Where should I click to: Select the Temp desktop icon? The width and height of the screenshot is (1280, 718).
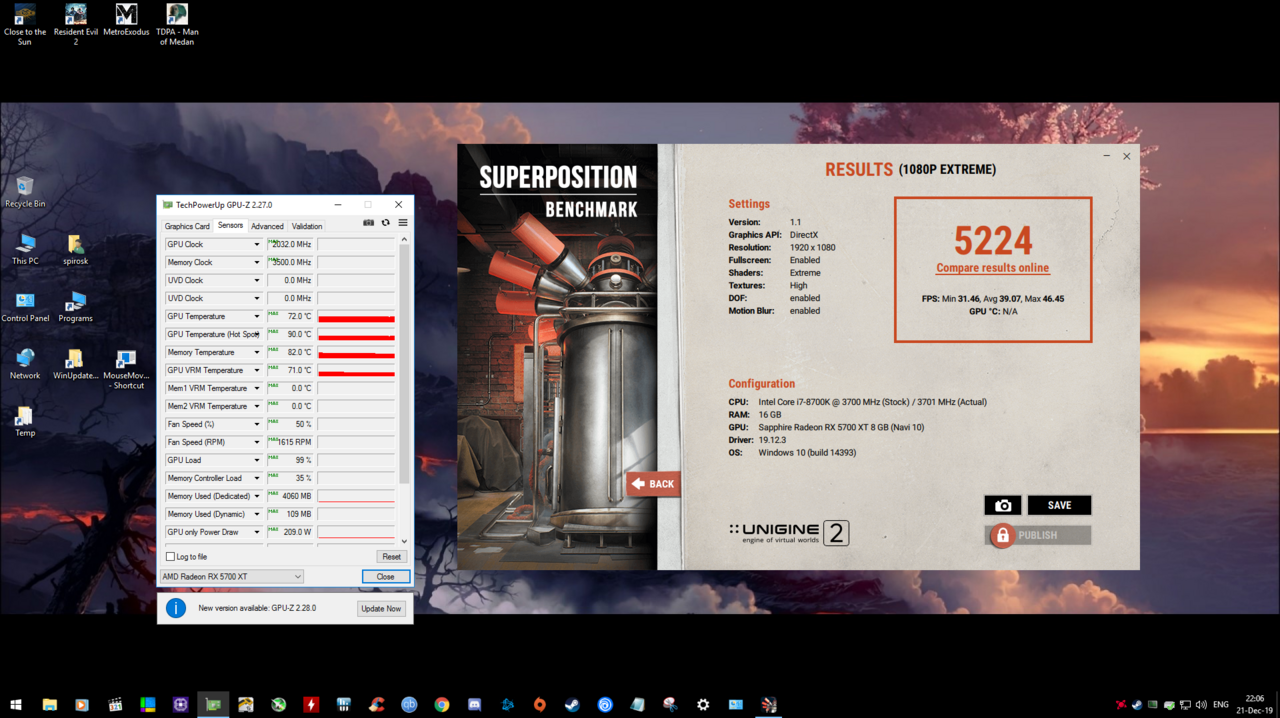coord(25,421)
